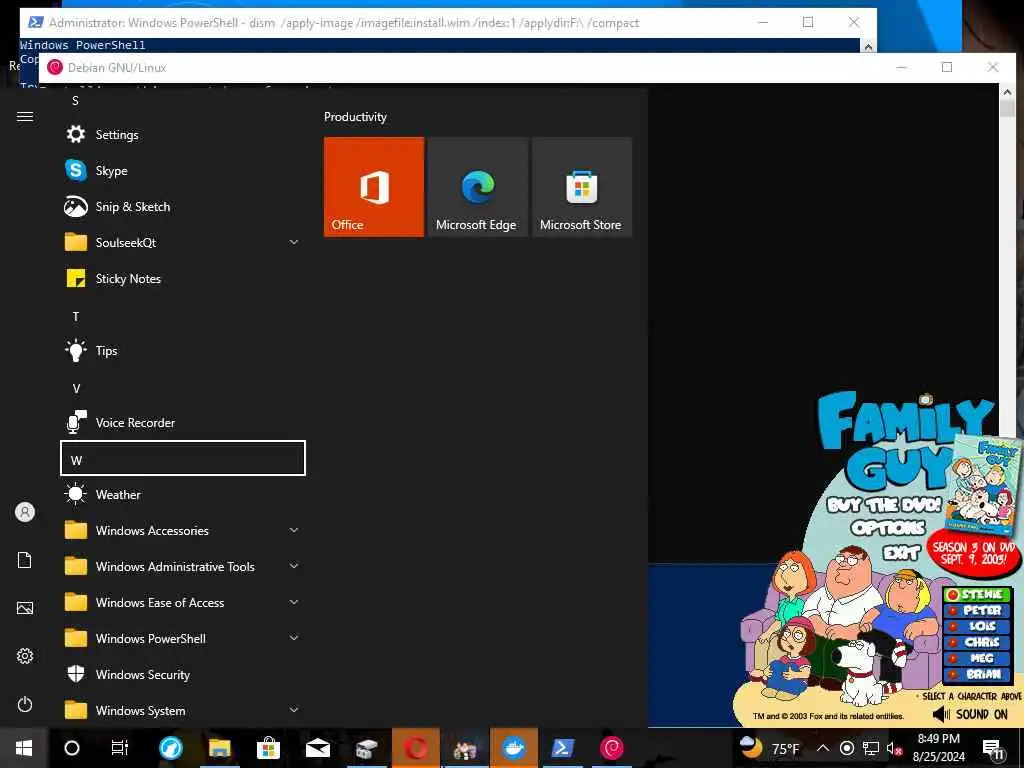Expand the Windows PowerShell folder
The height and width of the screenshot is (768, 1024).
pos(183,638)
